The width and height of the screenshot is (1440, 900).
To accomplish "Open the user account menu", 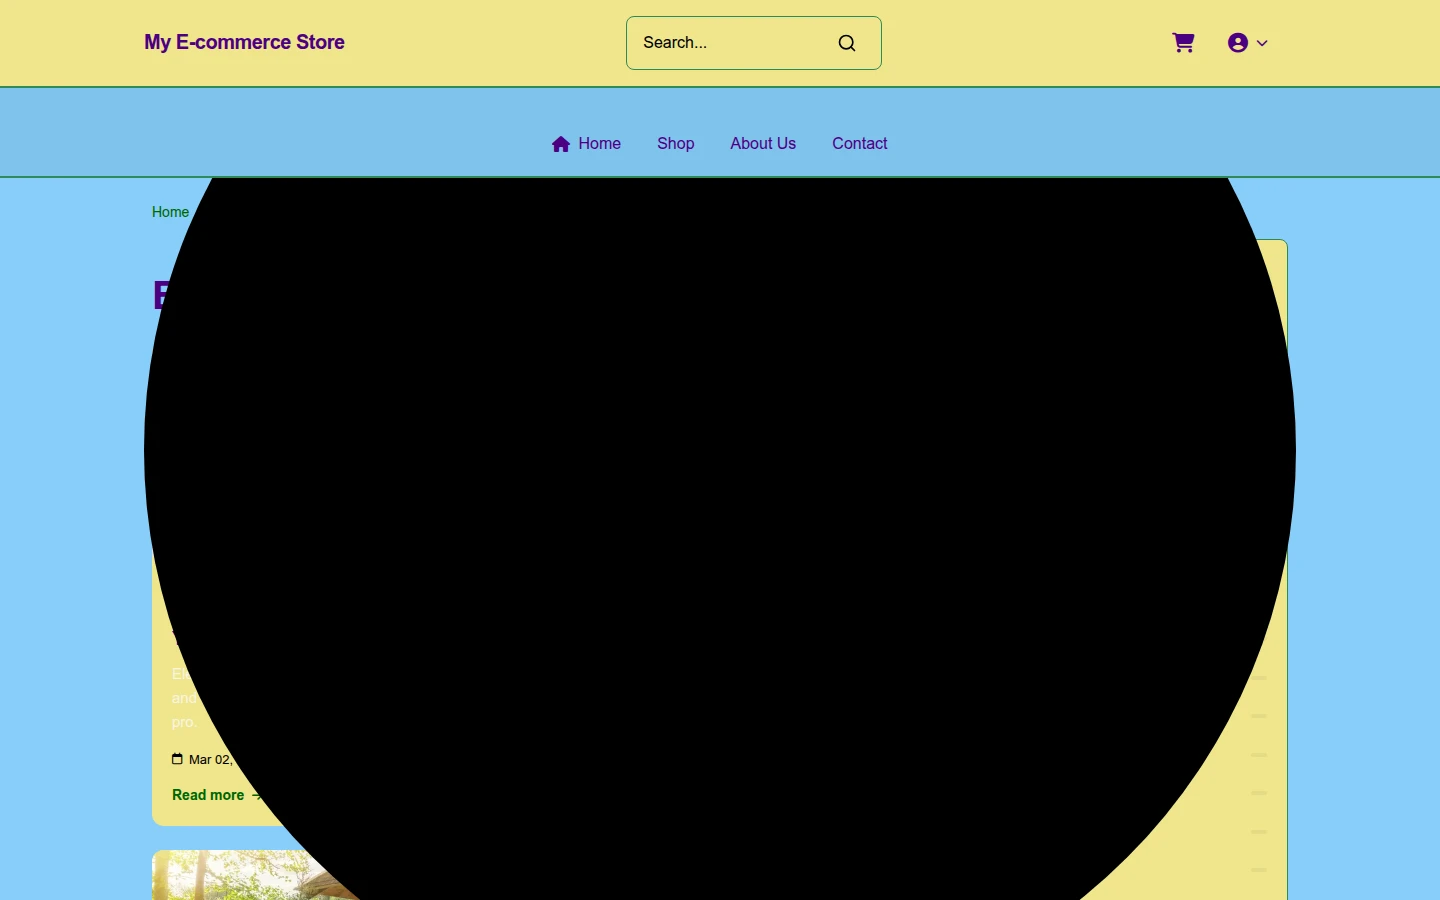I will (1248, 43).
